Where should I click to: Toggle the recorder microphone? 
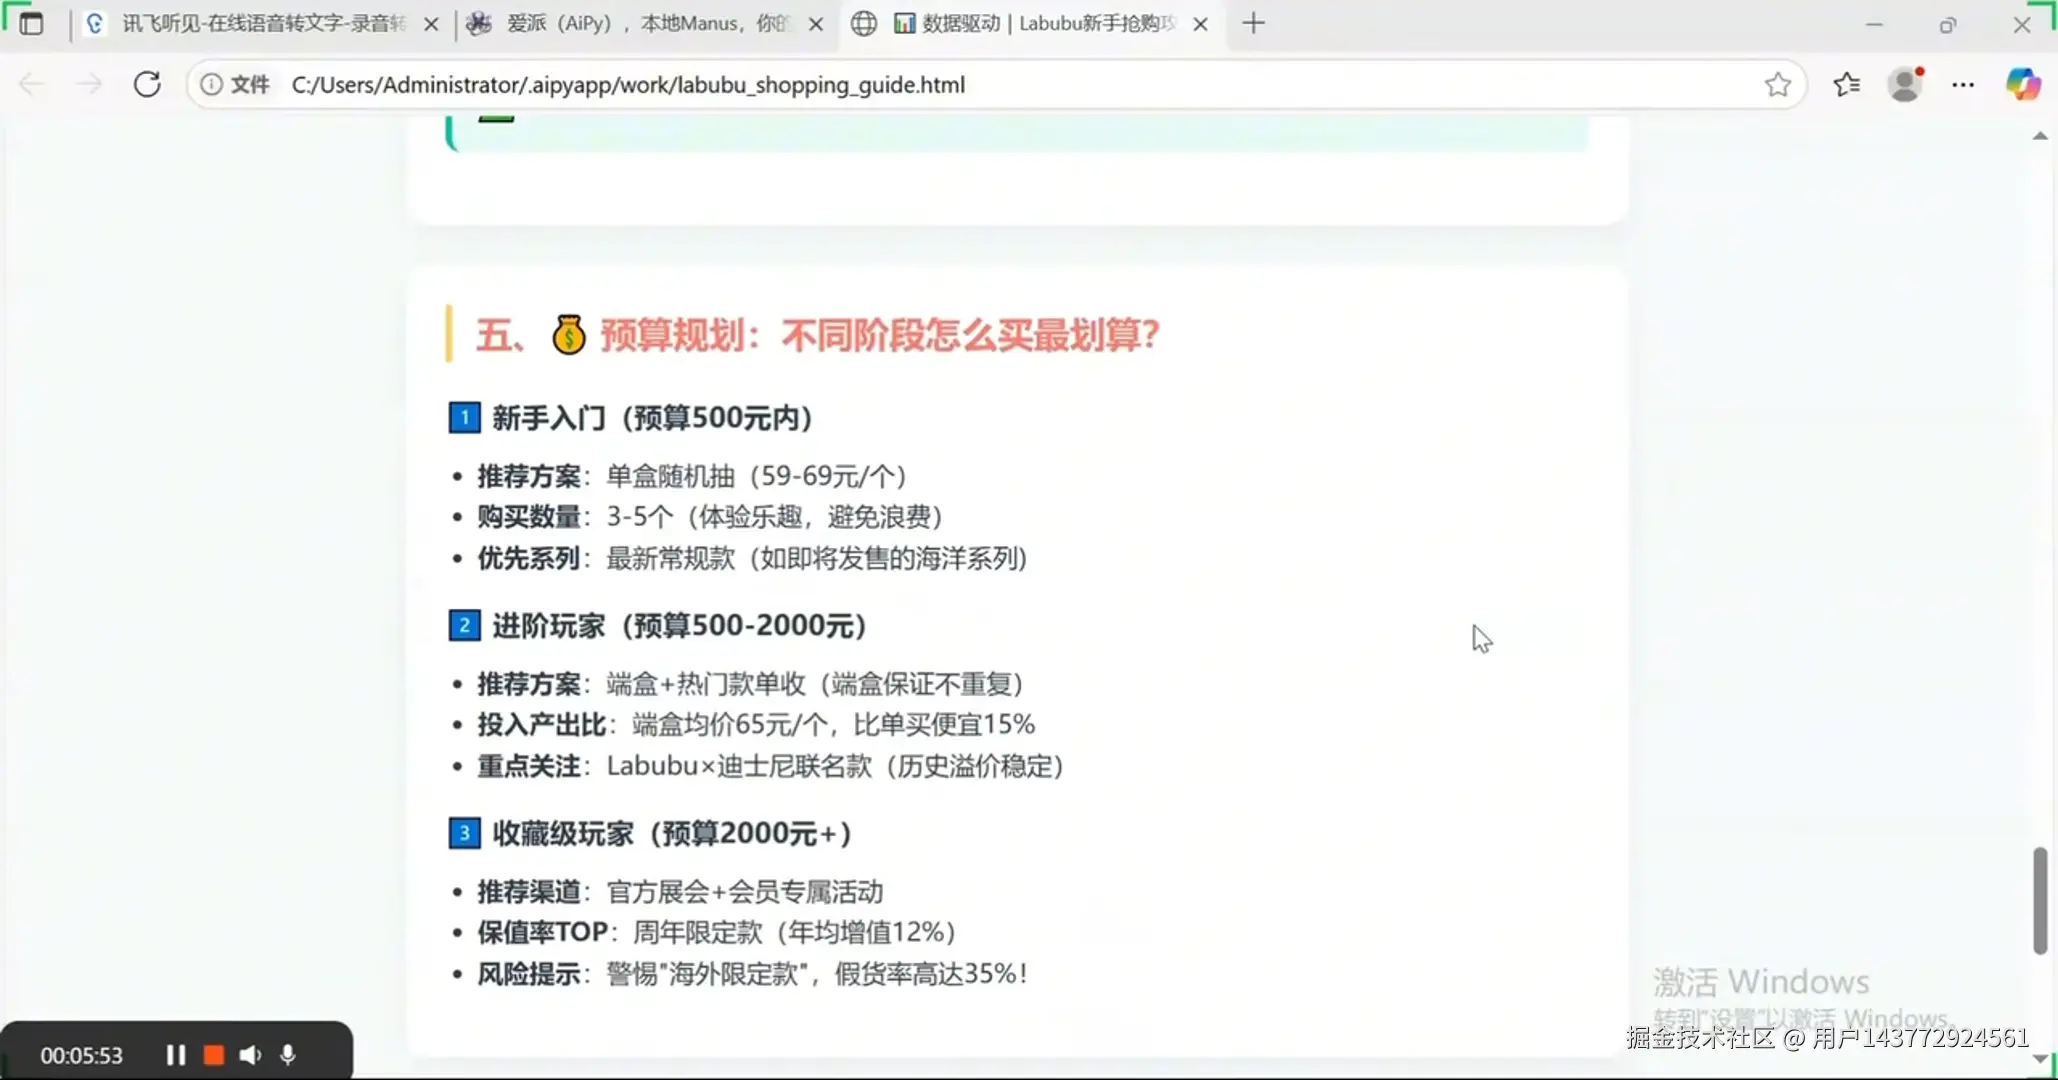[x=288, y=1055]
